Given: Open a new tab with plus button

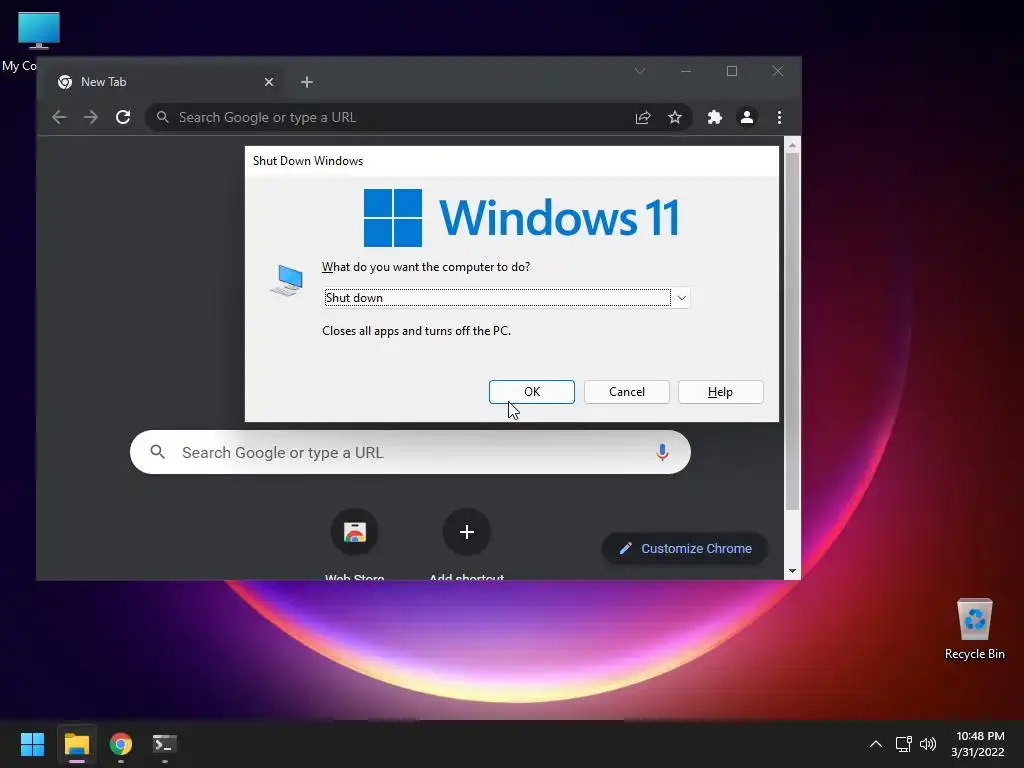Looking at the screenshot, I should coord(307,82).
